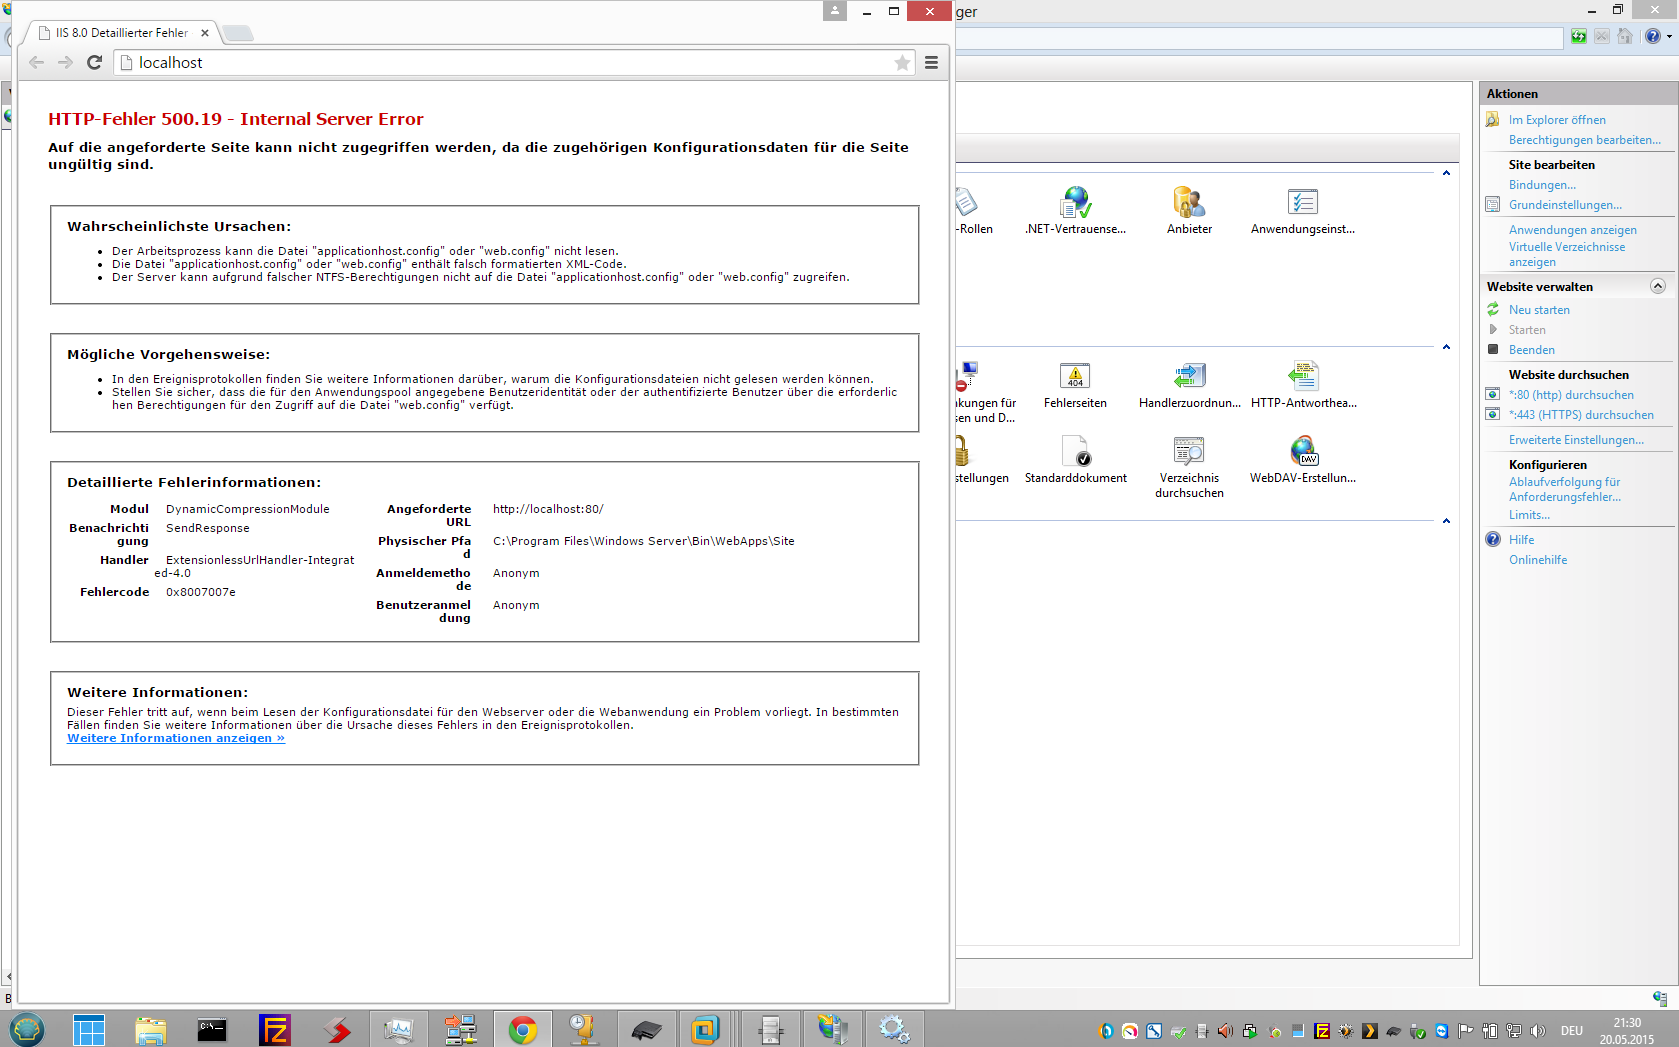Collapse the 'Website verwalten' actions section
The image size is (1679, 1047).
coord(1657,286)
